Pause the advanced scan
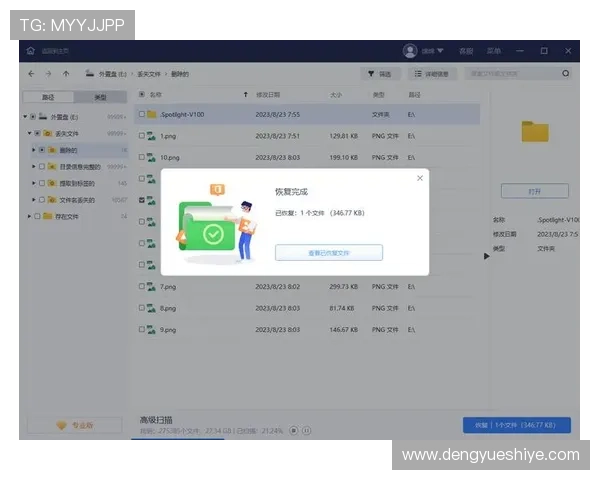The width and height of the screenshot is (600, 480). [x=307, y=431]
